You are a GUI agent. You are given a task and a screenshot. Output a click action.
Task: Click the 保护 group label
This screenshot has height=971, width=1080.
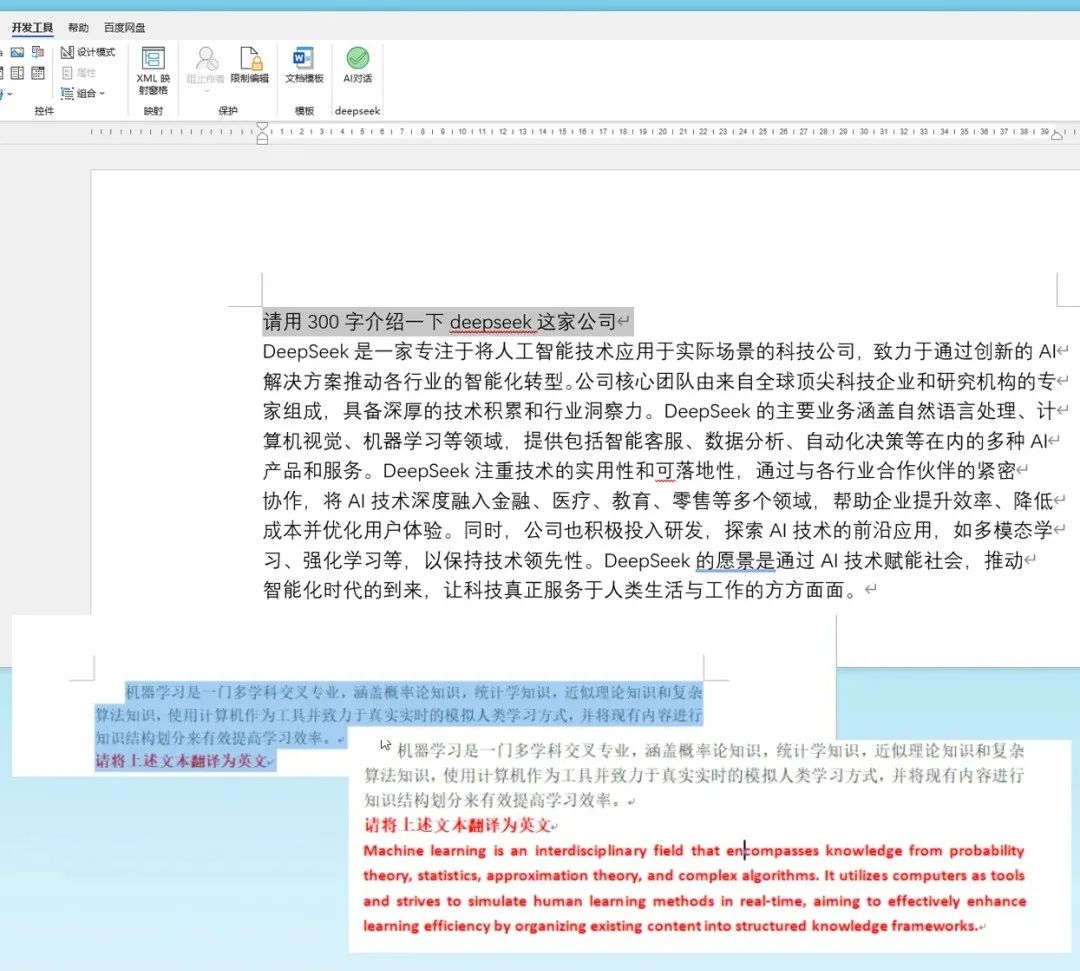click(x=228, y=111)
